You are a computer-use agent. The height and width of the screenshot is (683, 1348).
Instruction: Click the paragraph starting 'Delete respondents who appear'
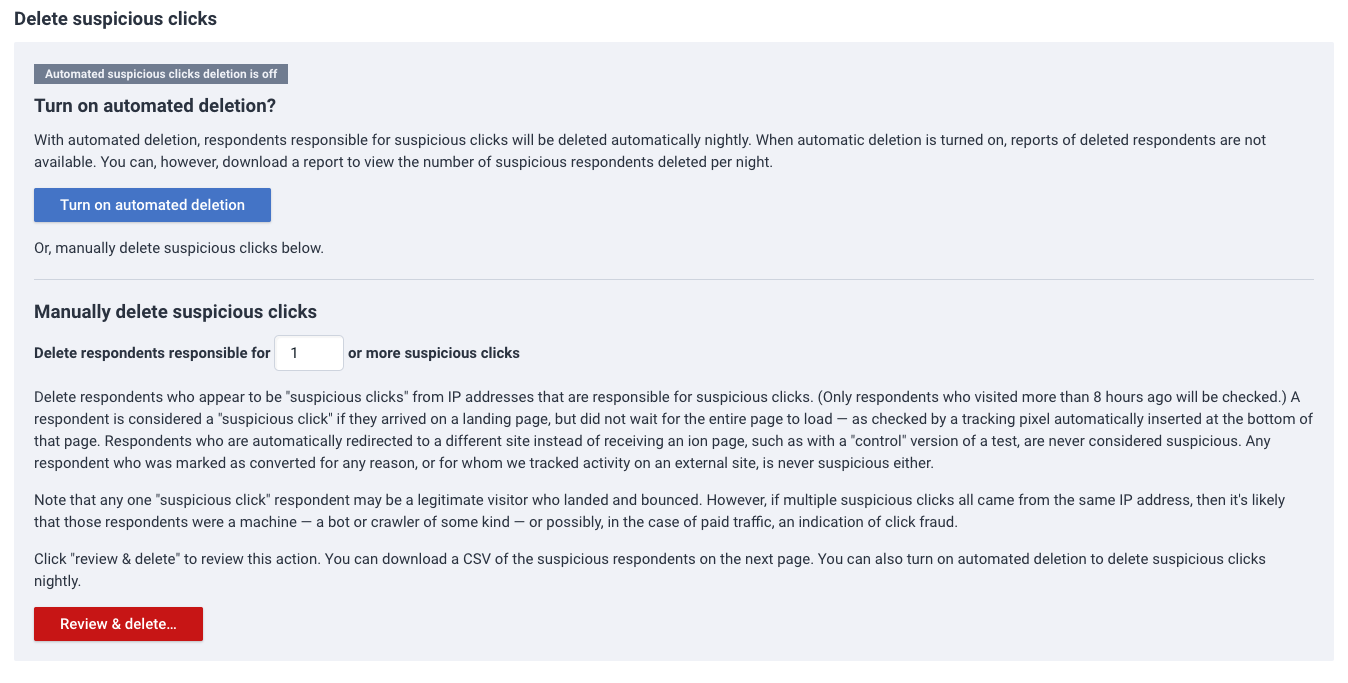click(x=673, y=429)
